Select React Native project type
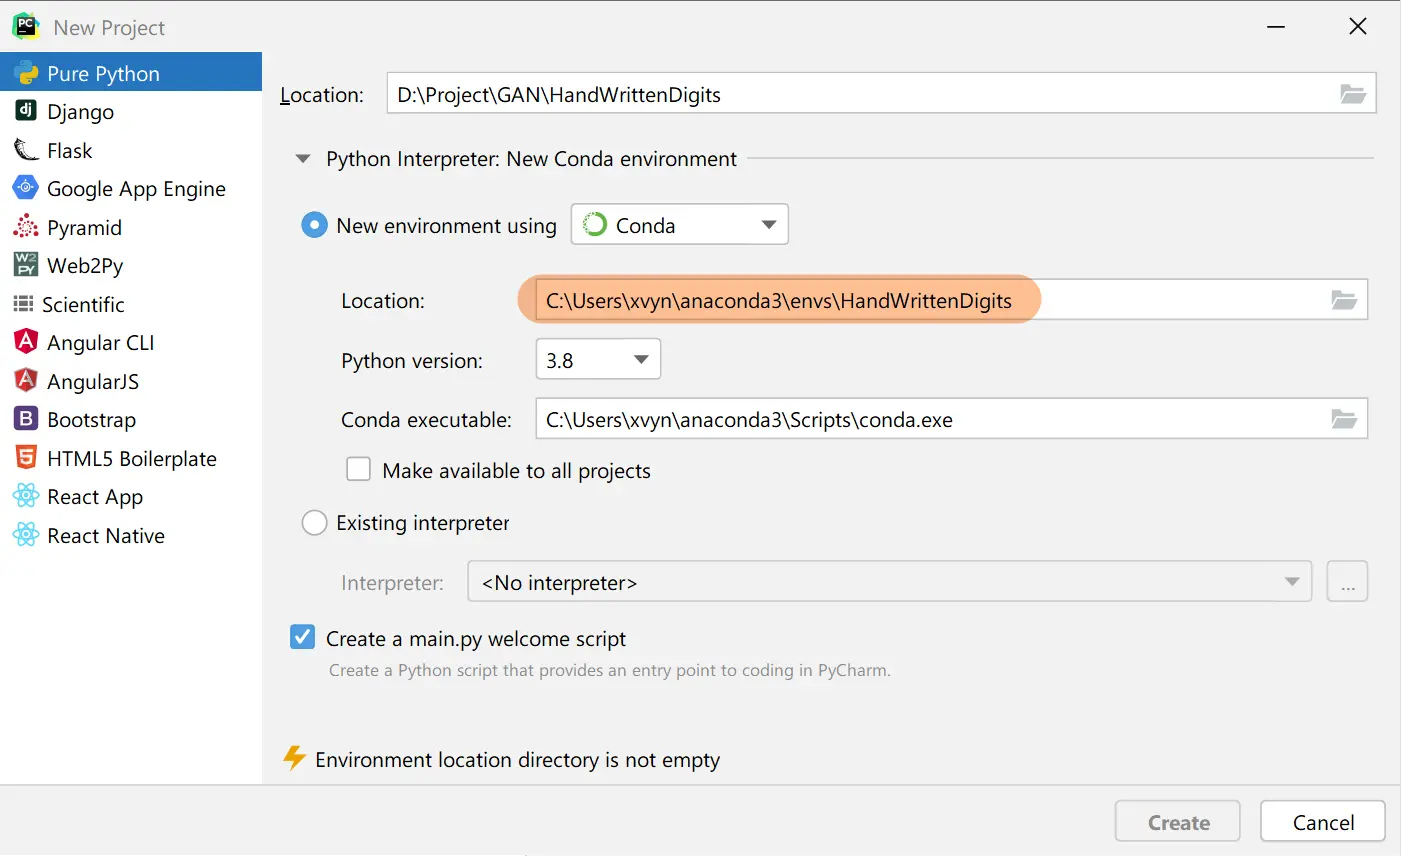Screen dimensions: 1401x856 105,536
